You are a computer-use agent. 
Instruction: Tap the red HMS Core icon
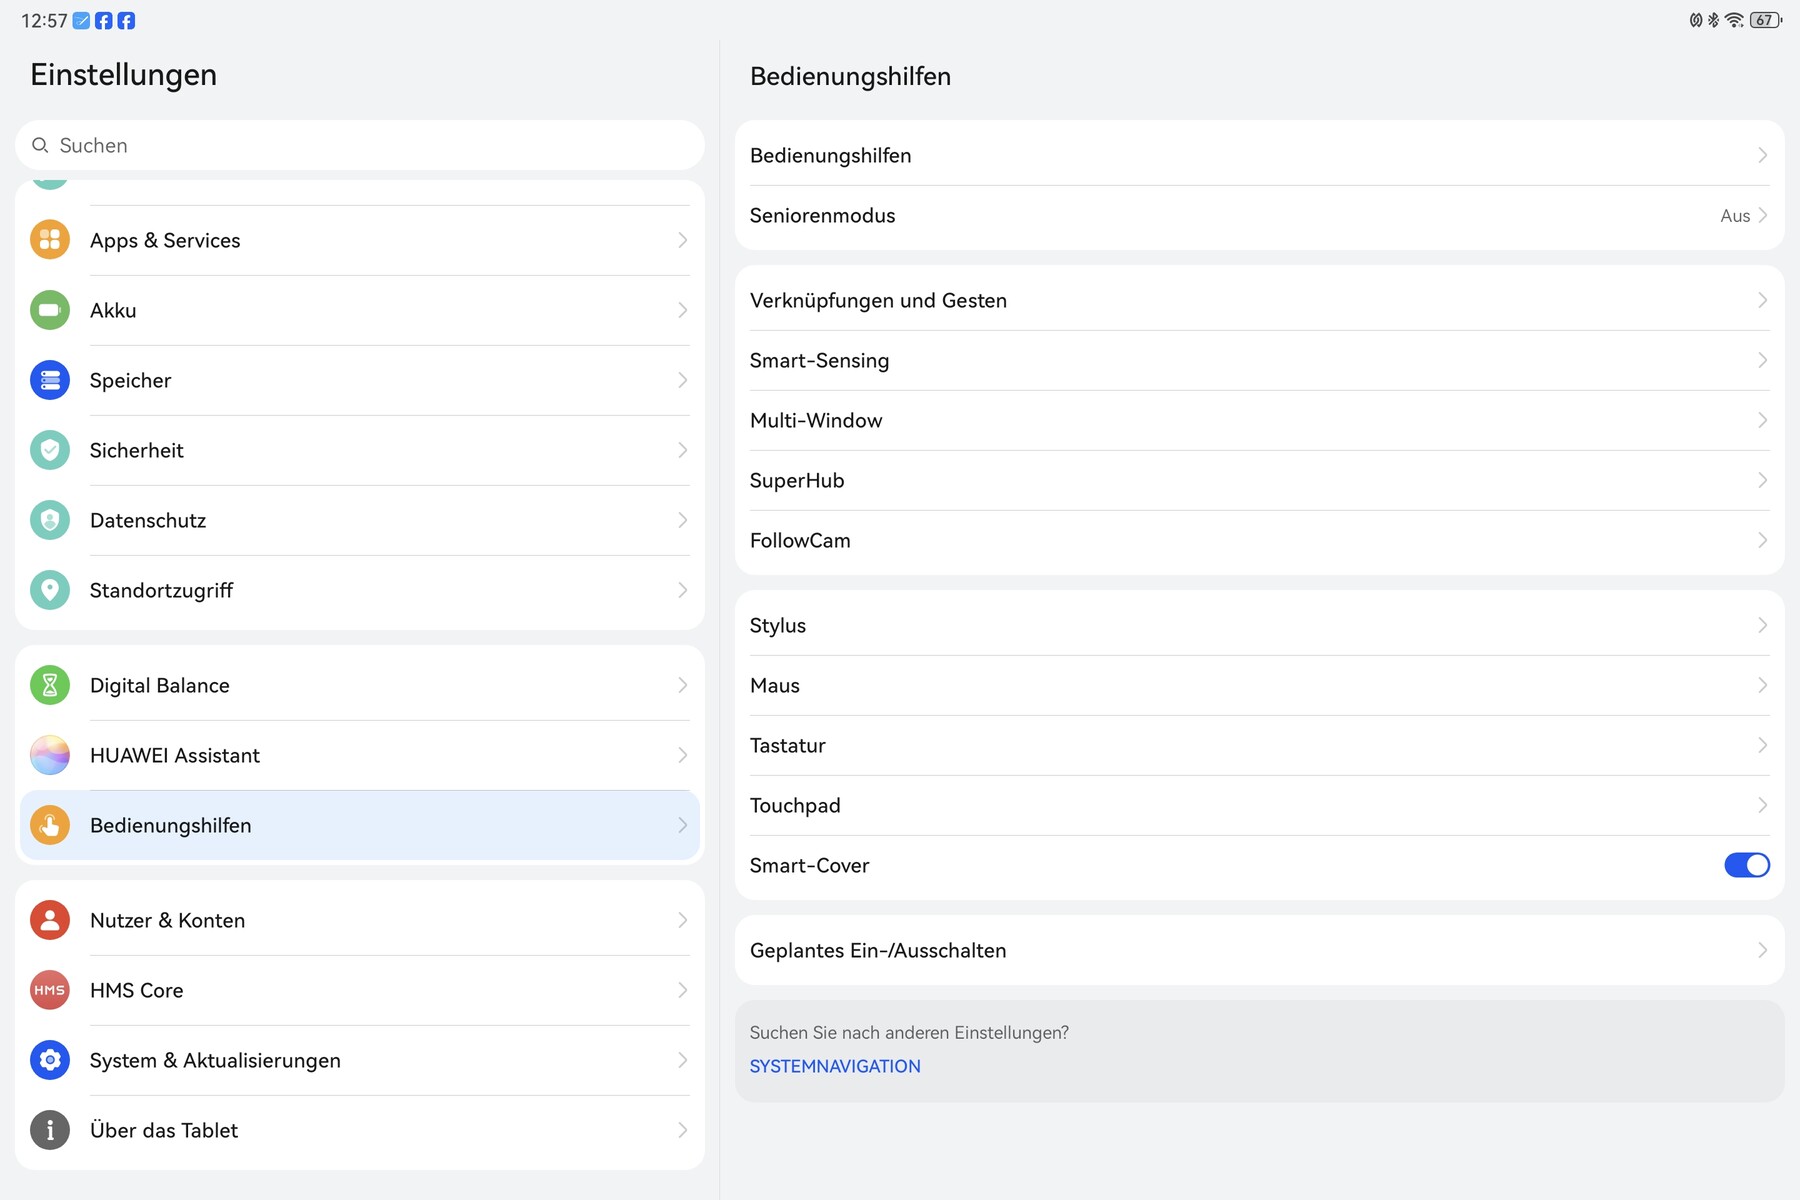(x=50, y=990)
